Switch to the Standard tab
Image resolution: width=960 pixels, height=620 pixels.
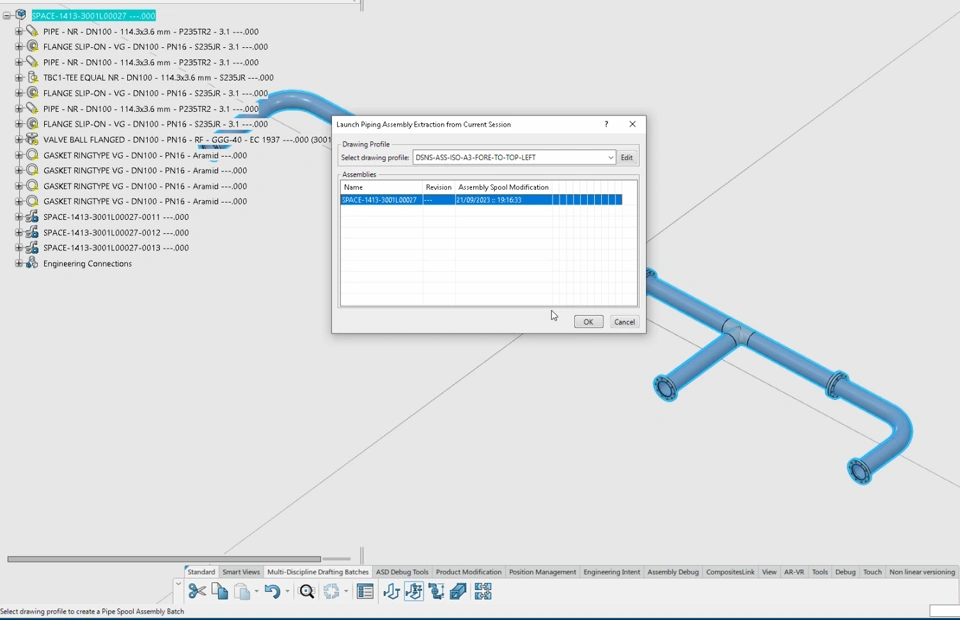201,572
